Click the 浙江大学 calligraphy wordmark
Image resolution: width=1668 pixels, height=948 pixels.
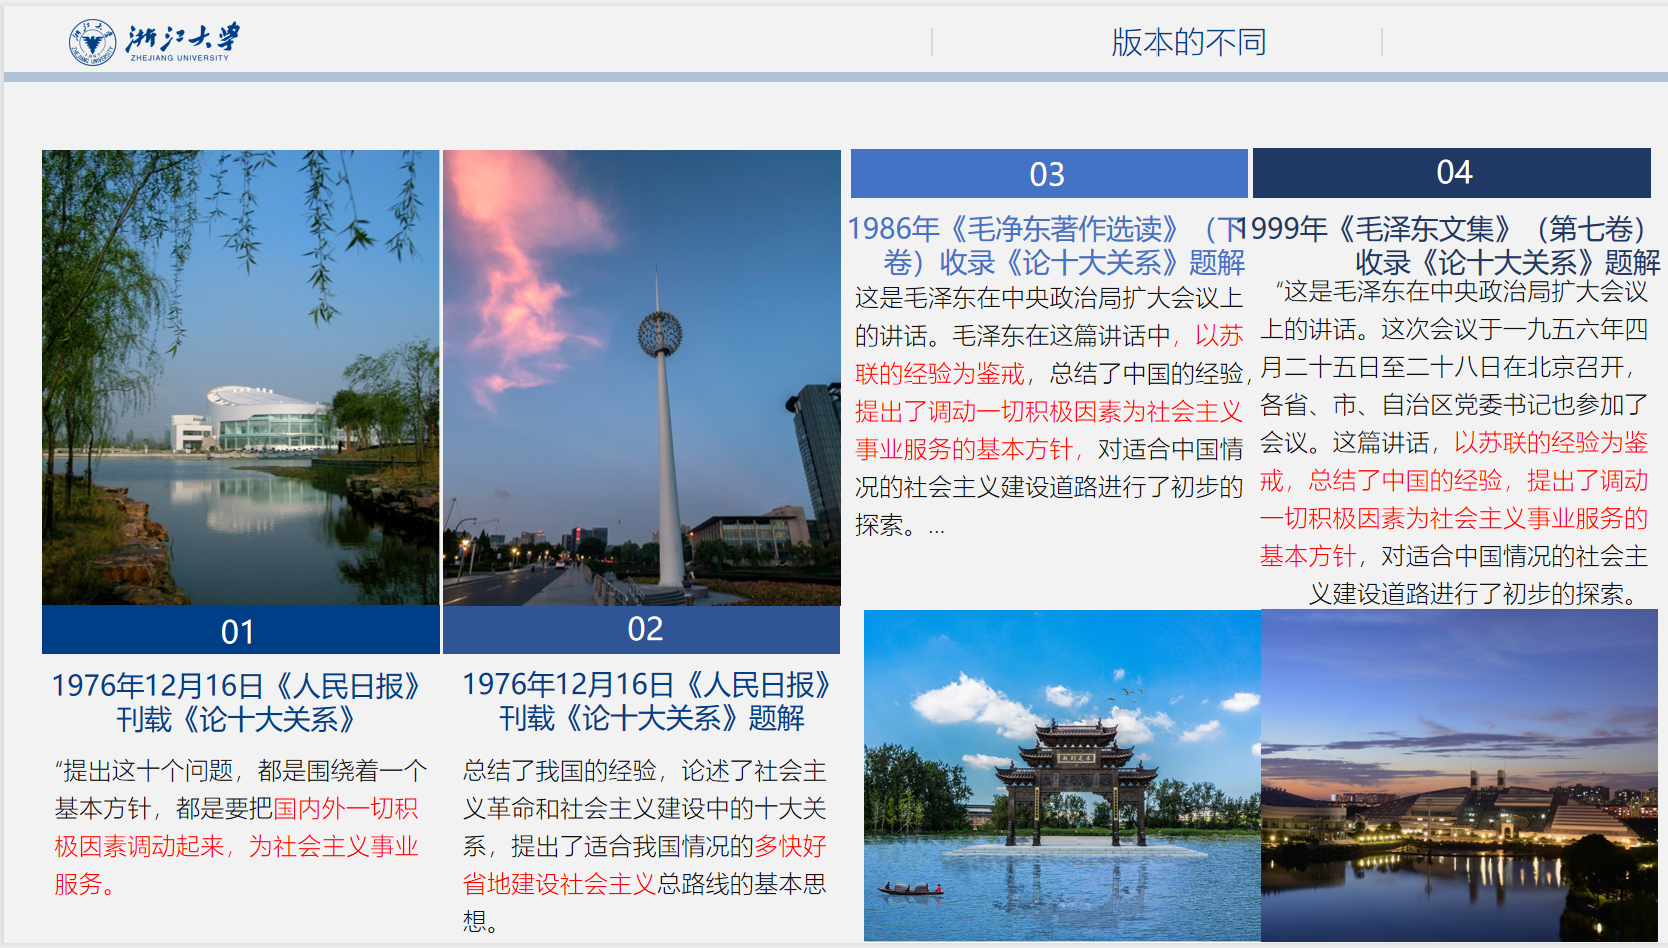point(184,37)
